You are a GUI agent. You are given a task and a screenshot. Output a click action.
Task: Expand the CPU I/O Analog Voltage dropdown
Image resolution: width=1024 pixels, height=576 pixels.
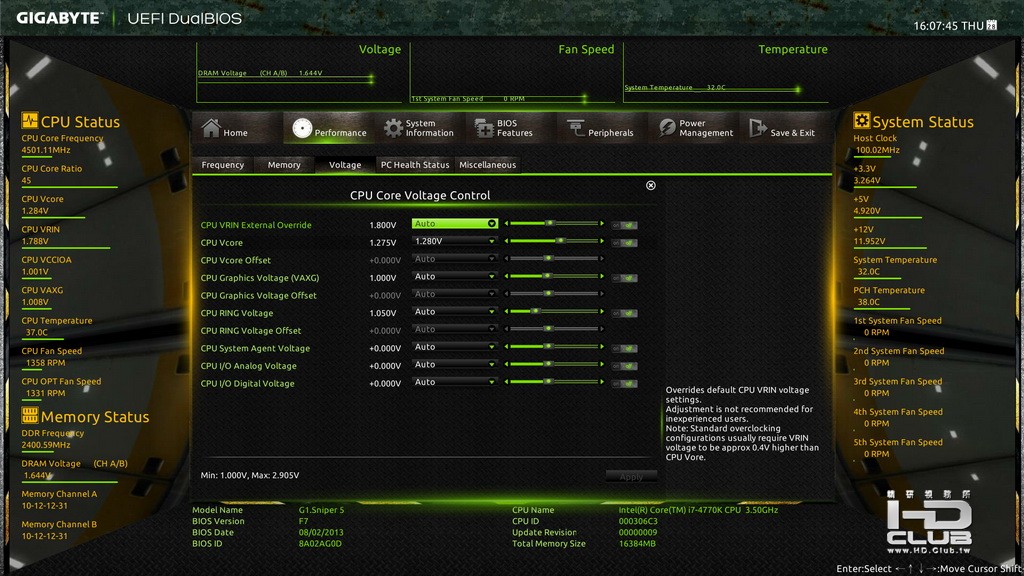[x=455, y=365]
